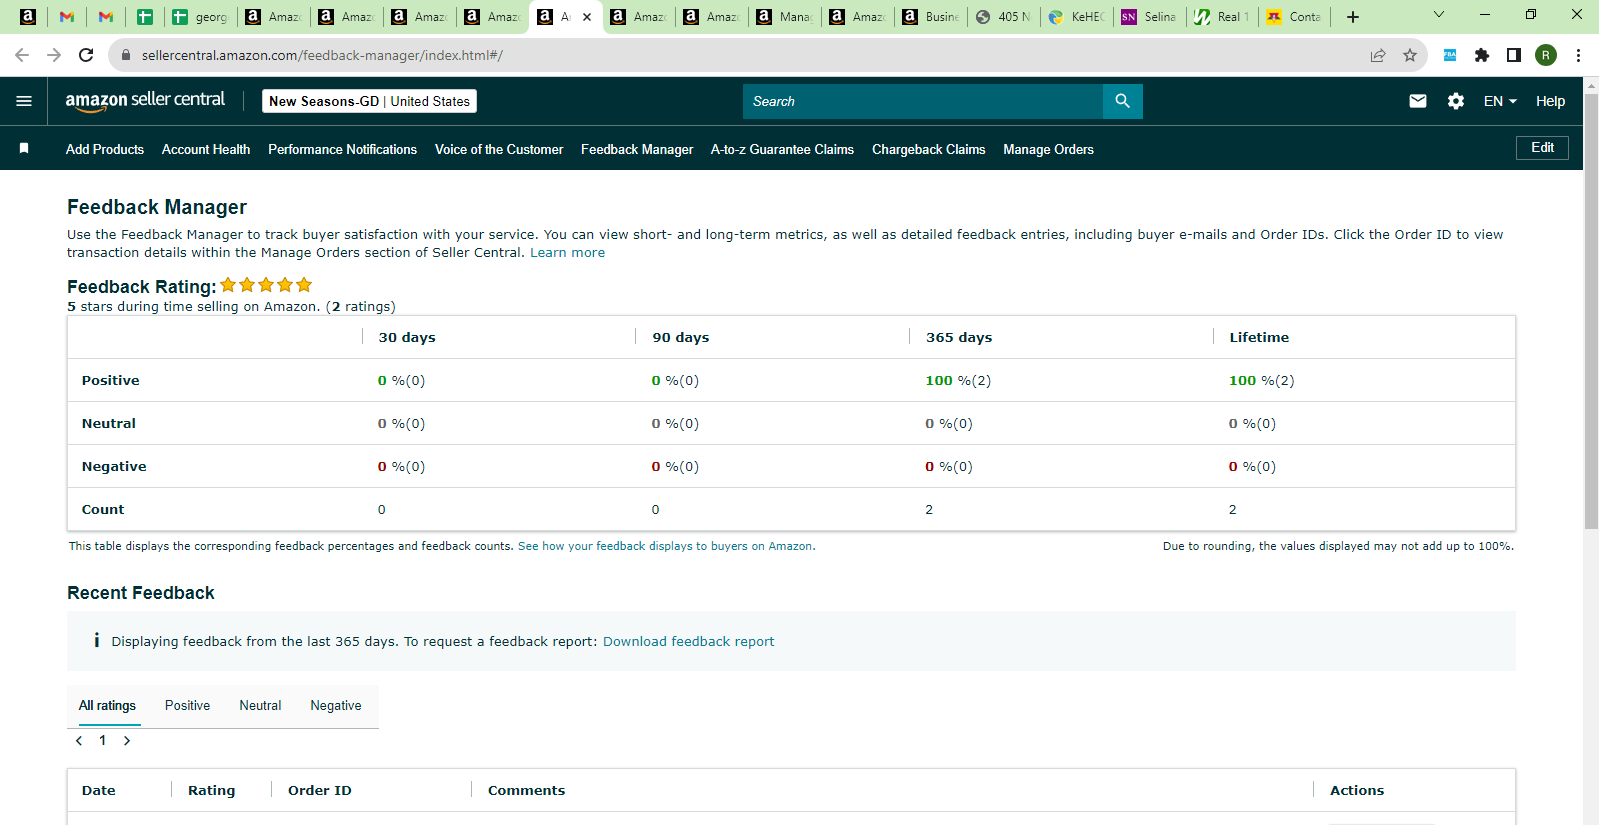Open the Chrome three-dot menu
The height and width of the screenshot is (825, 1599).
coord(1578,55)
